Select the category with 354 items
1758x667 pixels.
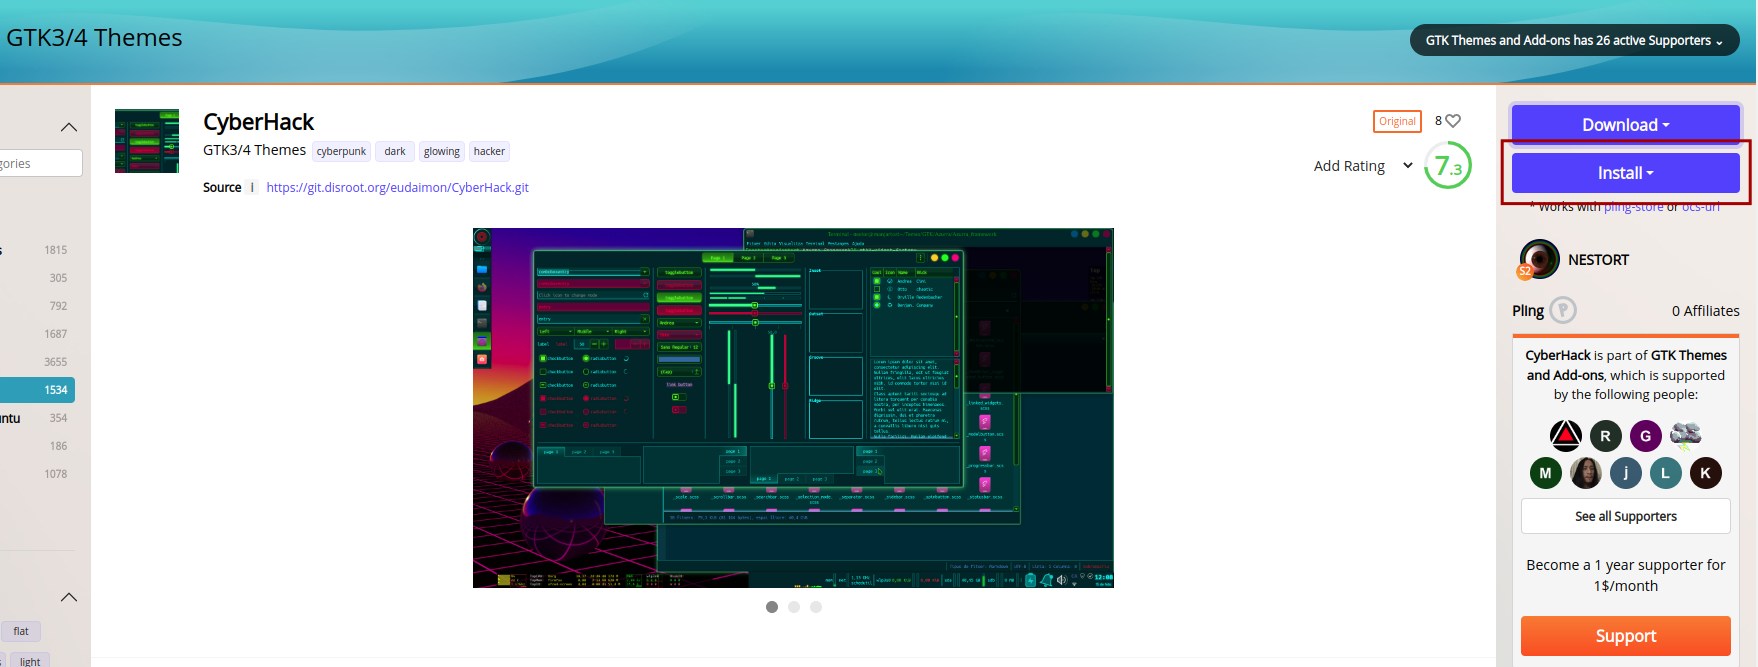[37, 418]
